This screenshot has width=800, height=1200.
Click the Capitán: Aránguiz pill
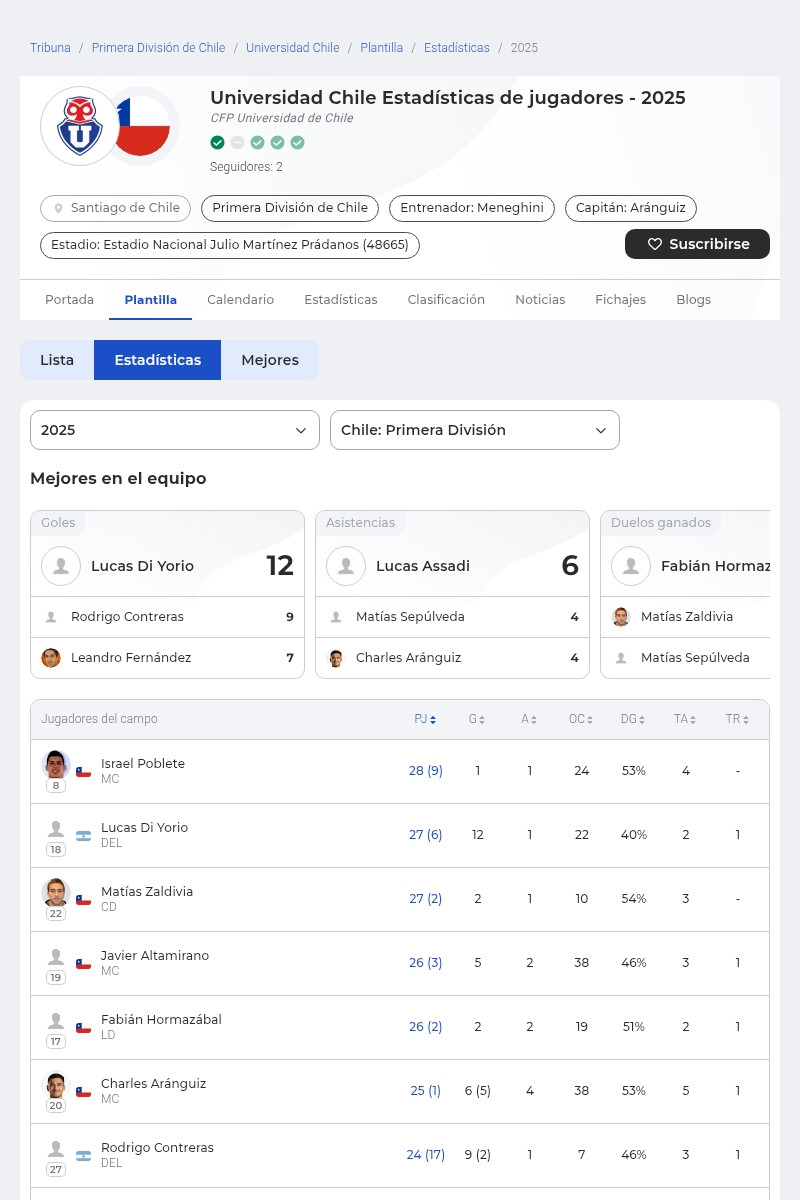(x=631, y=208)
